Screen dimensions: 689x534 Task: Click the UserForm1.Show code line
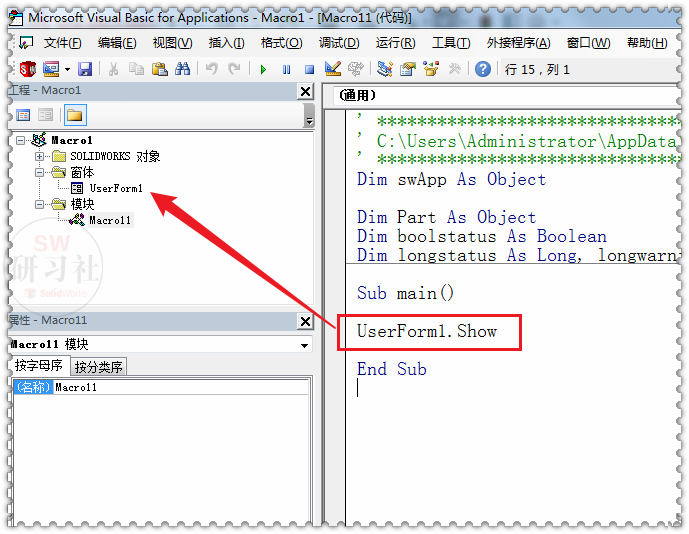click(x=427, y=331)
